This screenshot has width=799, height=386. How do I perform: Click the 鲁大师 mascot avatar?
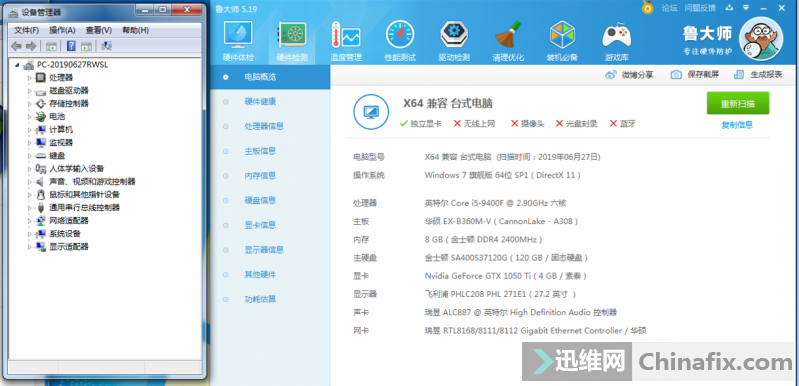click(x=760, y=38)
